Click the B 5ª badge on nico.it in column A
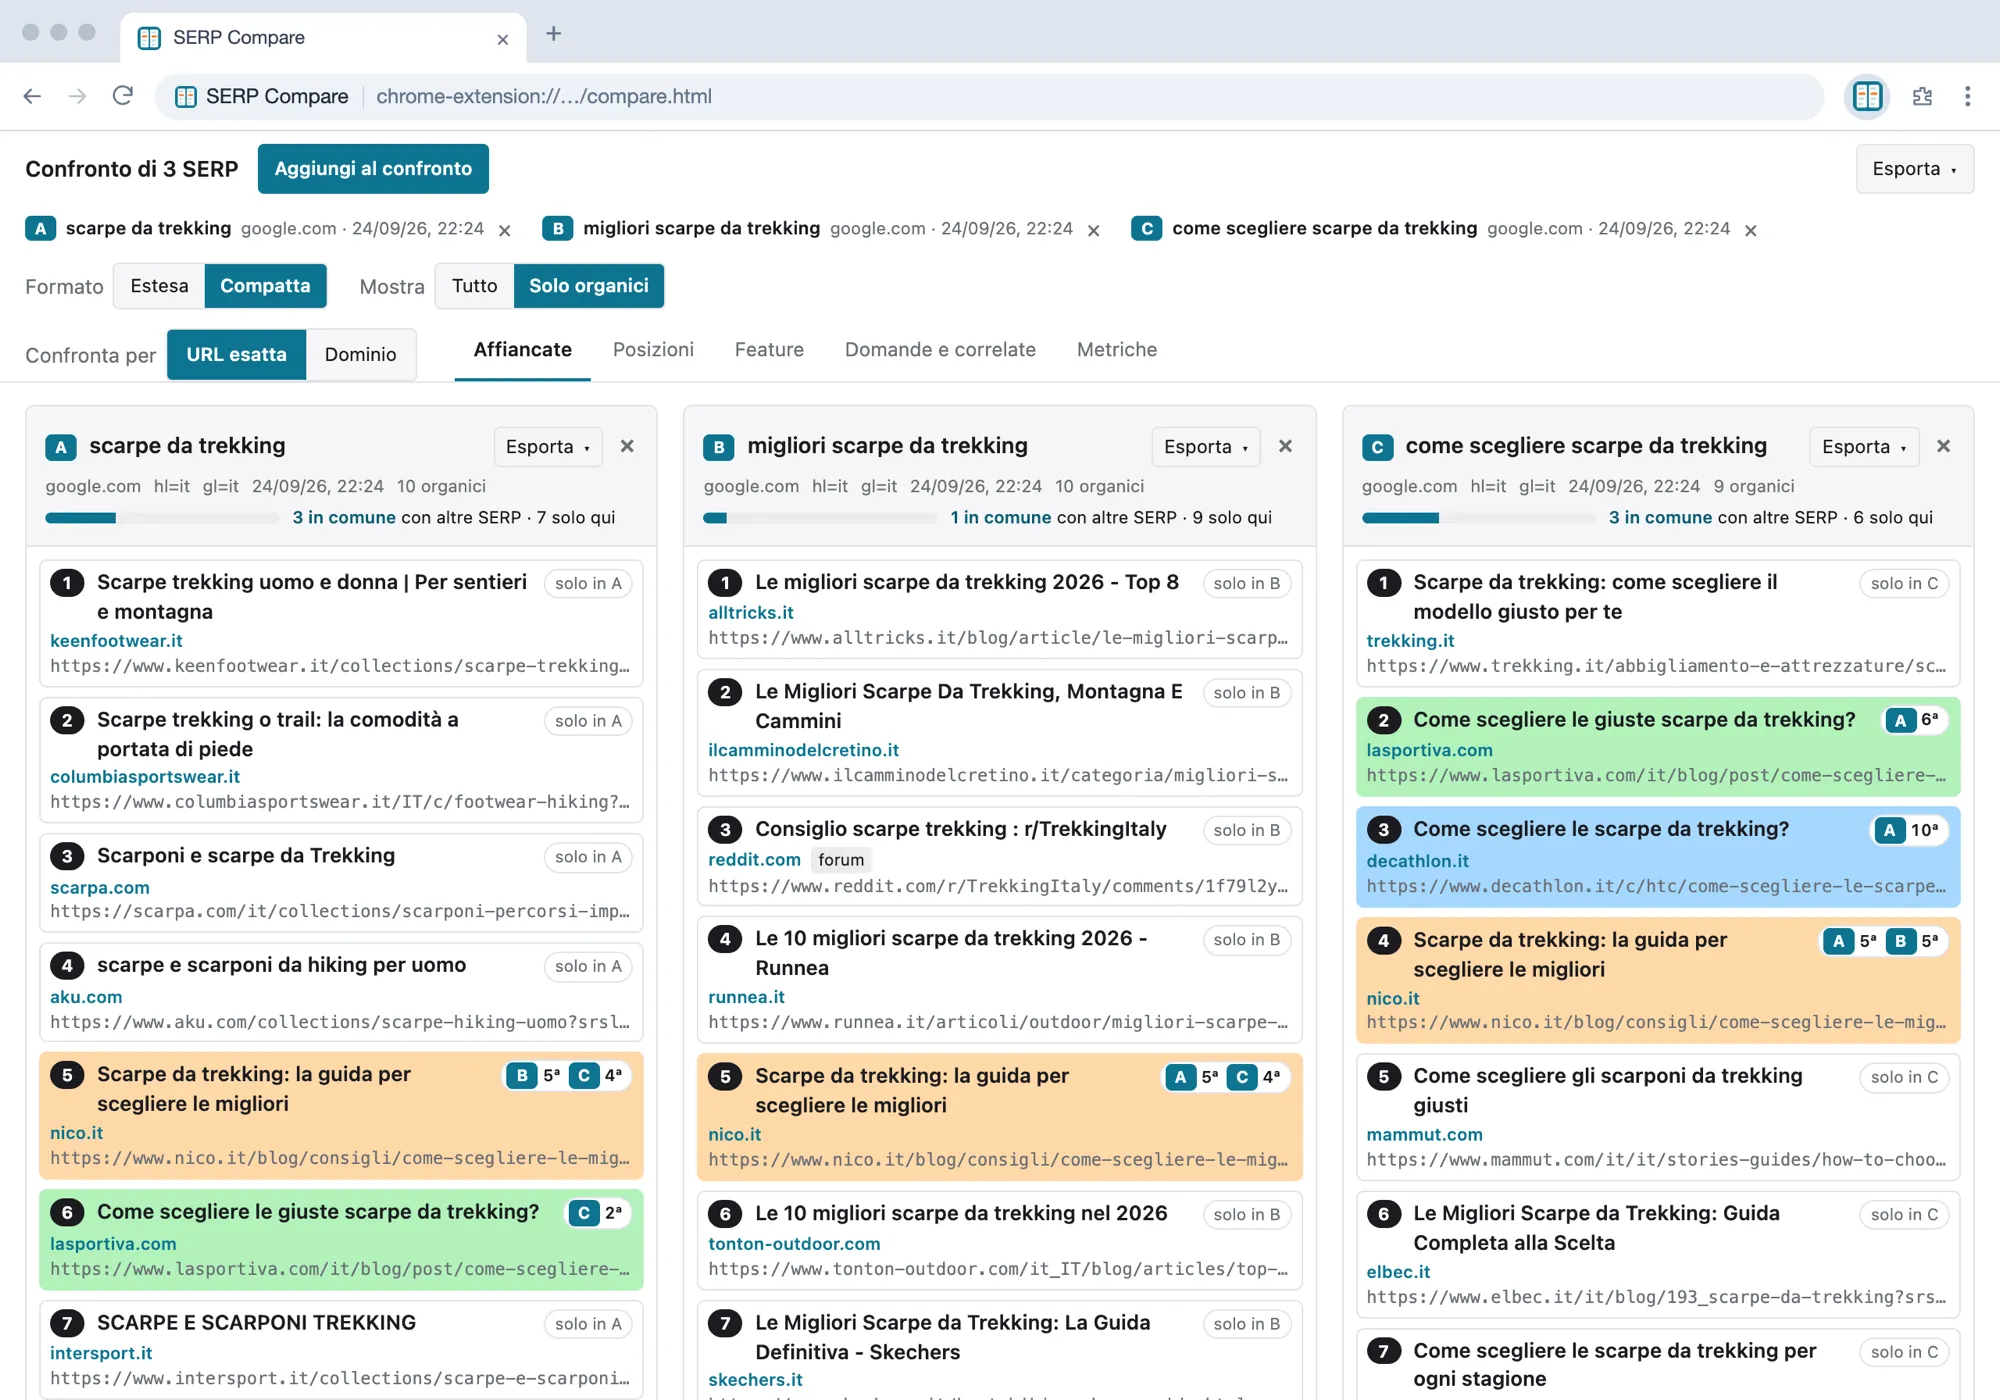 [x=535, y=1075]
